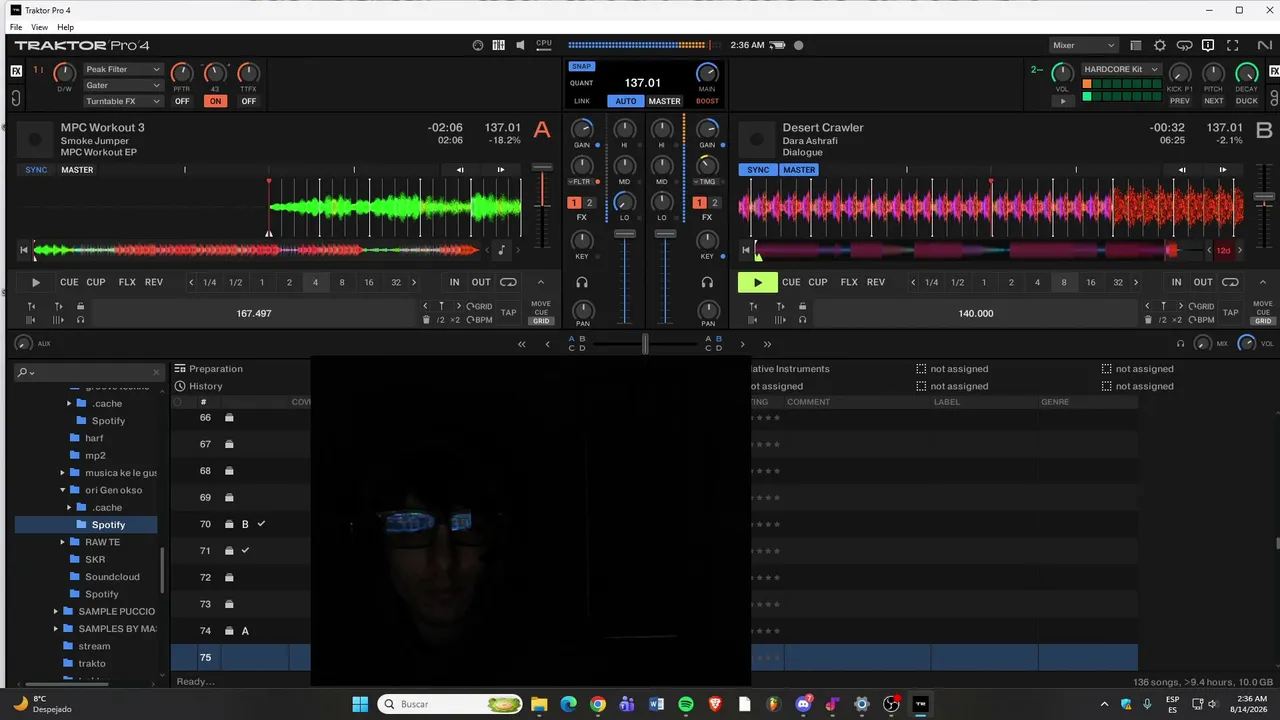Click Deck A loop IN button
Screen dimensions: 1280x720
pos(455,283)
